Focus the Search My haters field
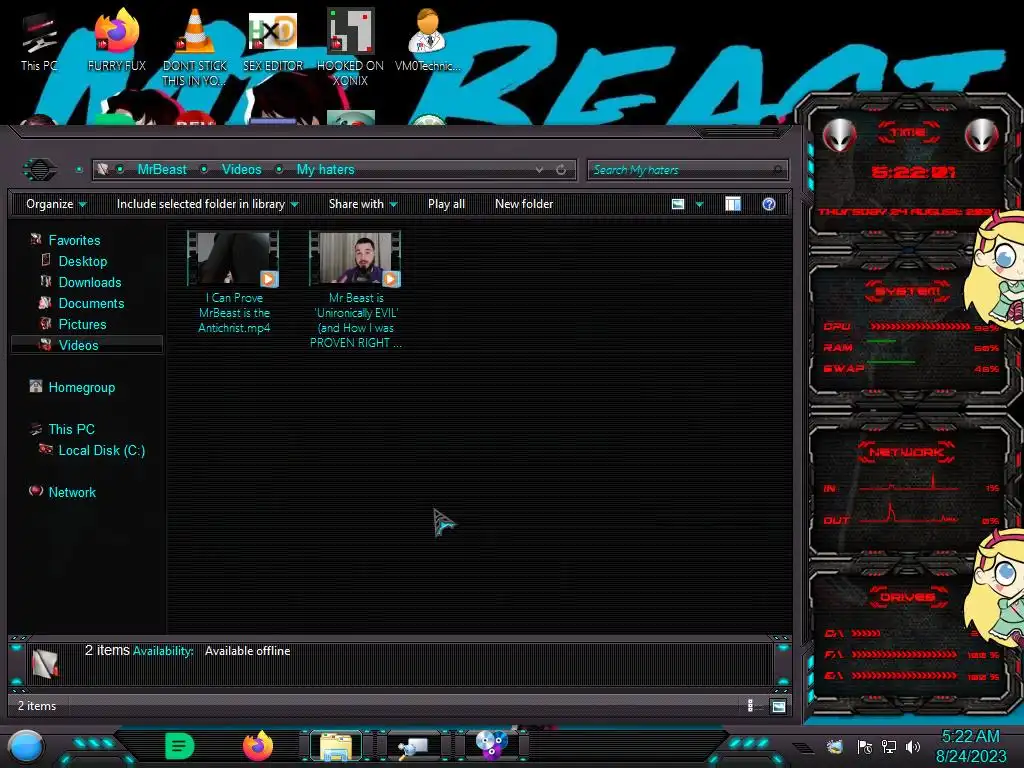Image resolution: width=1024 pixels, height=768 pixels. pos(687,170)
